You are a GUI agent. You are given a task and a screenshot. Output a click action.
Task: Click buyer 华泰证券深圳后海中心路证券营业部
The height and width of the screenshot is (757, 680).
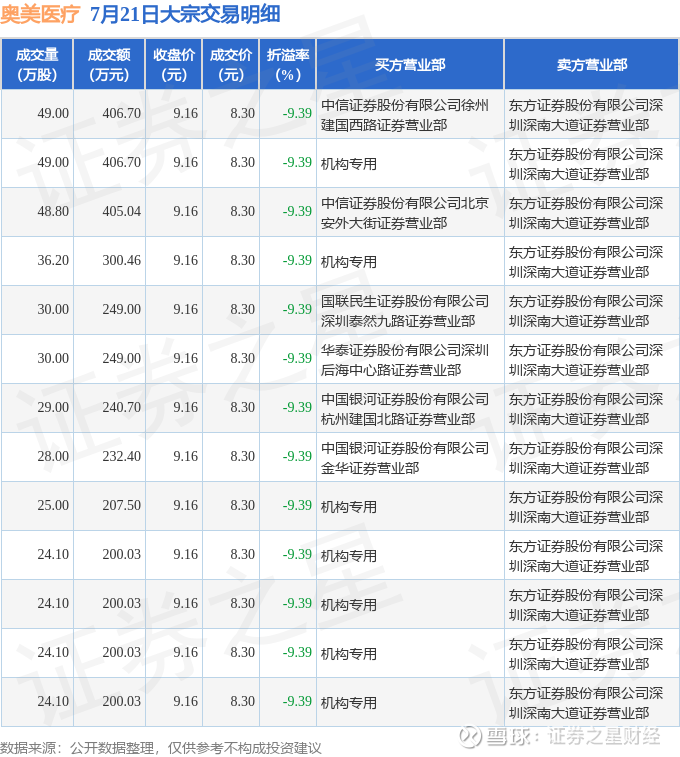point(405,360)
